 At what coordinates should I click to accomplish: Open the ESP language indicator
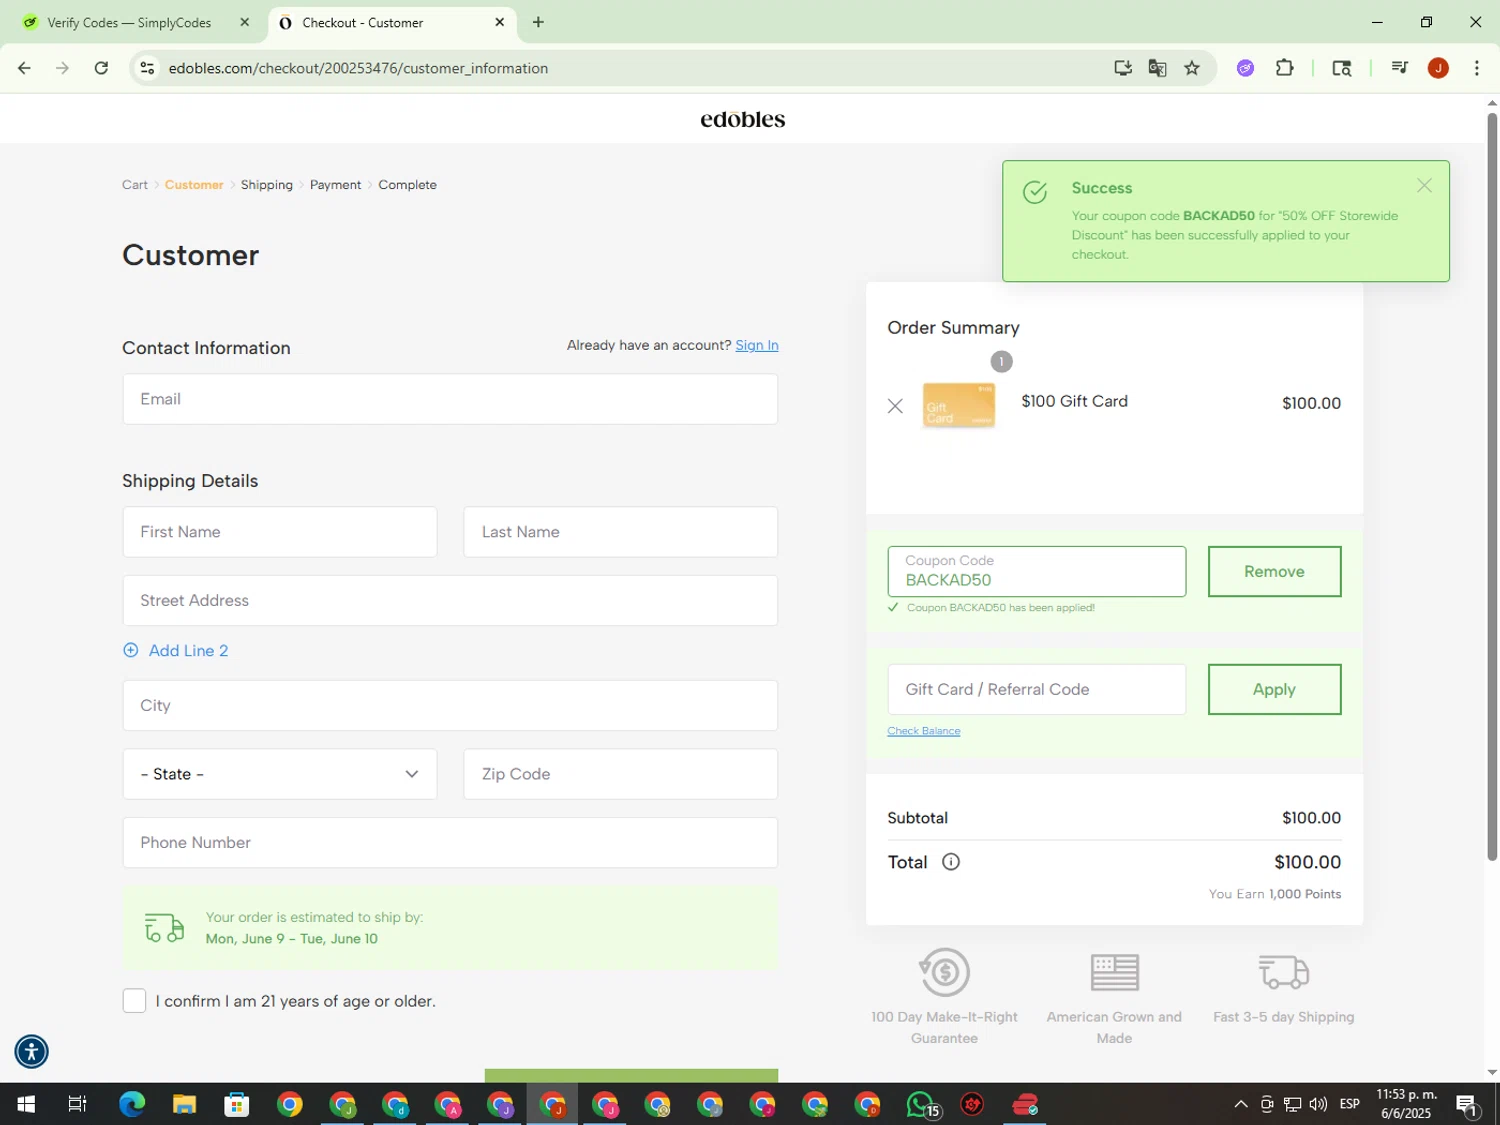tap(1349, 1104)
